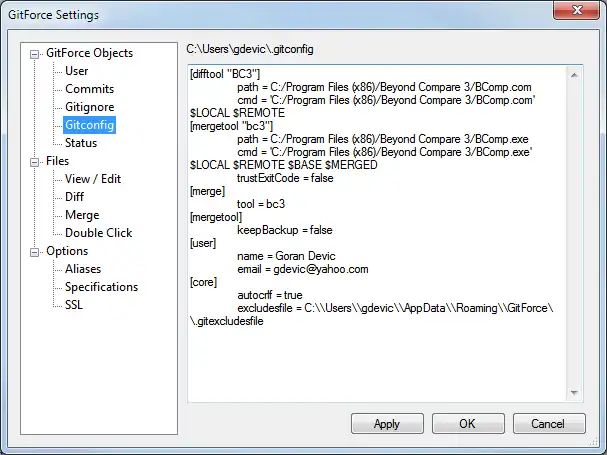
Task: Click the '[mergetool "bc3"]' section line
Action: (231, 126)
